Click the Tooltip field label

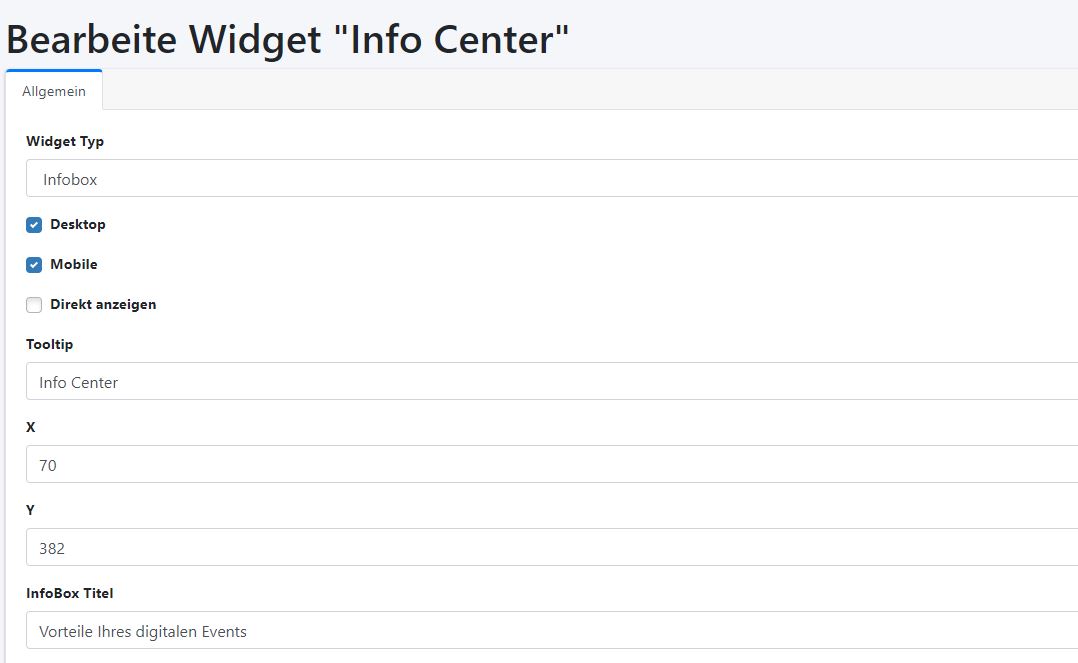50,344
